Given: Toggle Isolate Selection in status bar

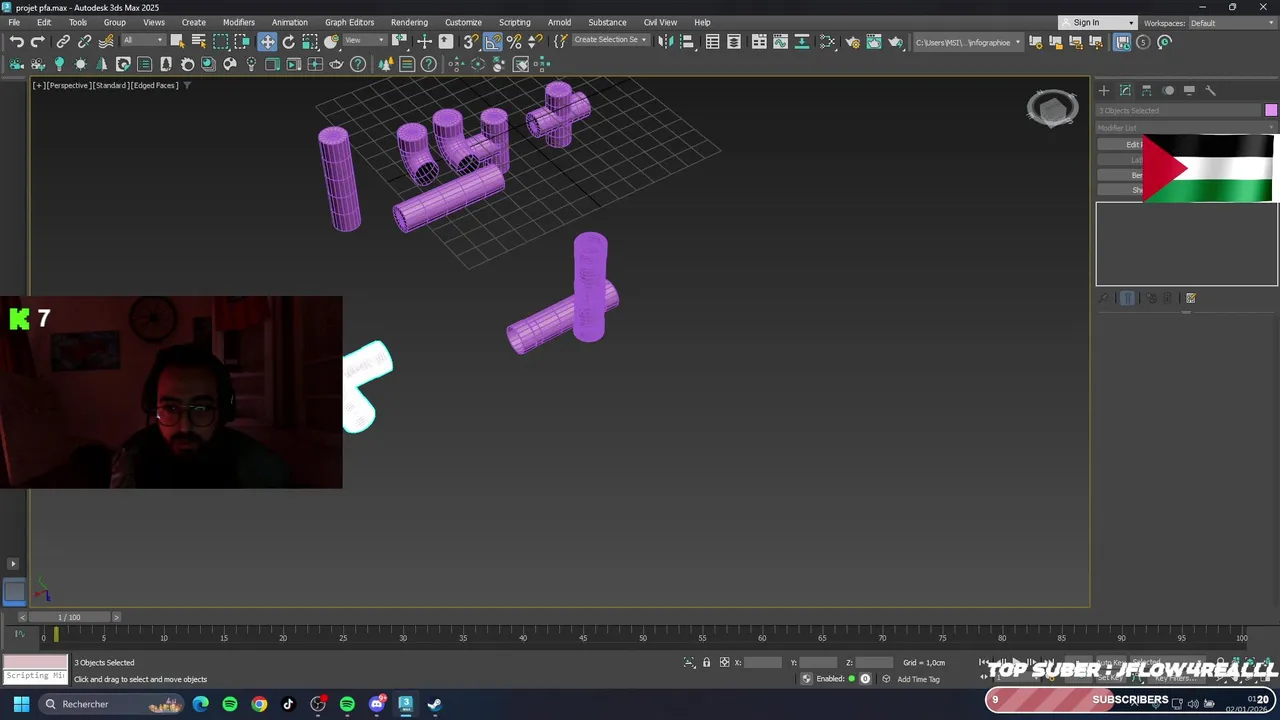Looking at the screenshot, I should pos(689,662).
